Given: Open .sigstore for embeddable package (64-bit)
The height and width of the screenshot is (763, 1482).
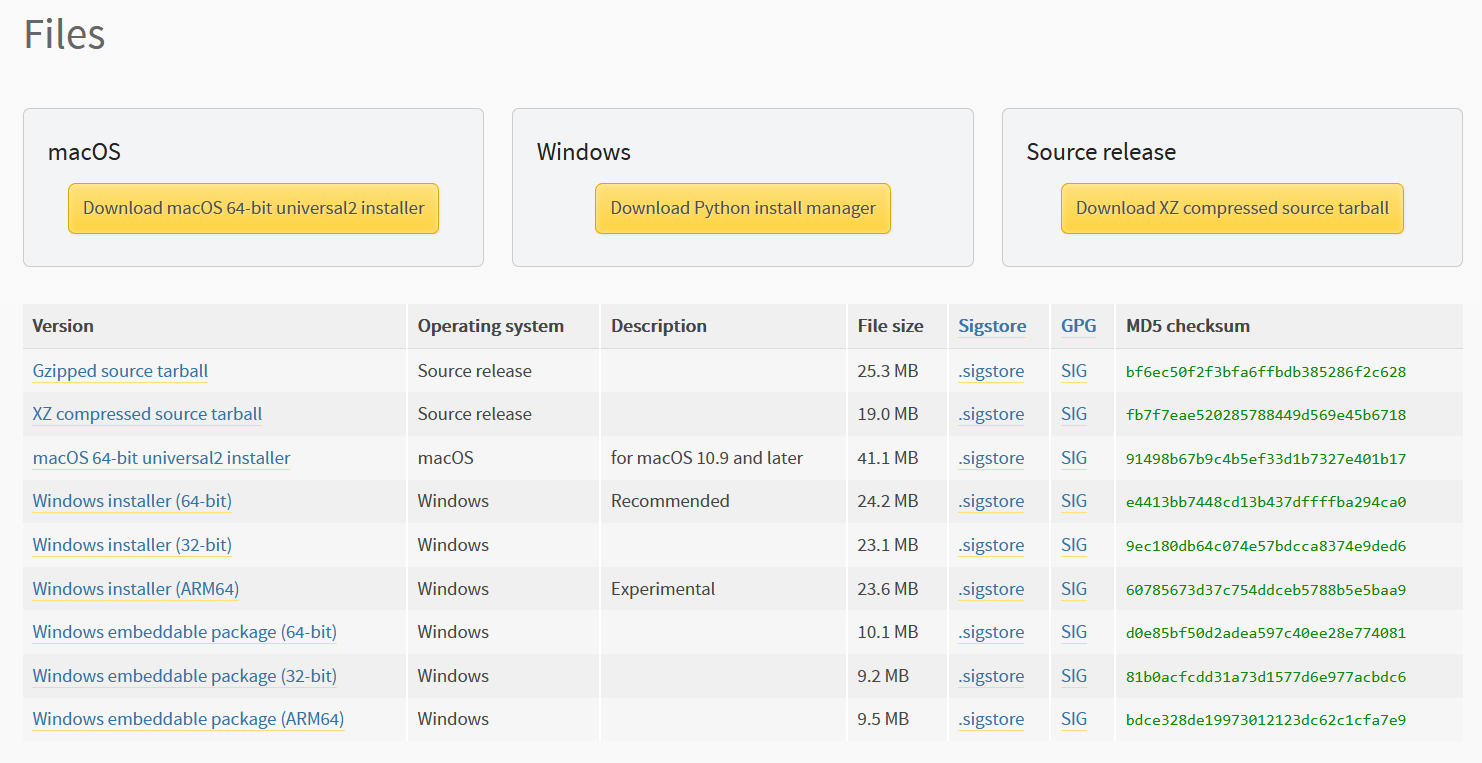Looking at the screenshot, I should tap(991, 632).
